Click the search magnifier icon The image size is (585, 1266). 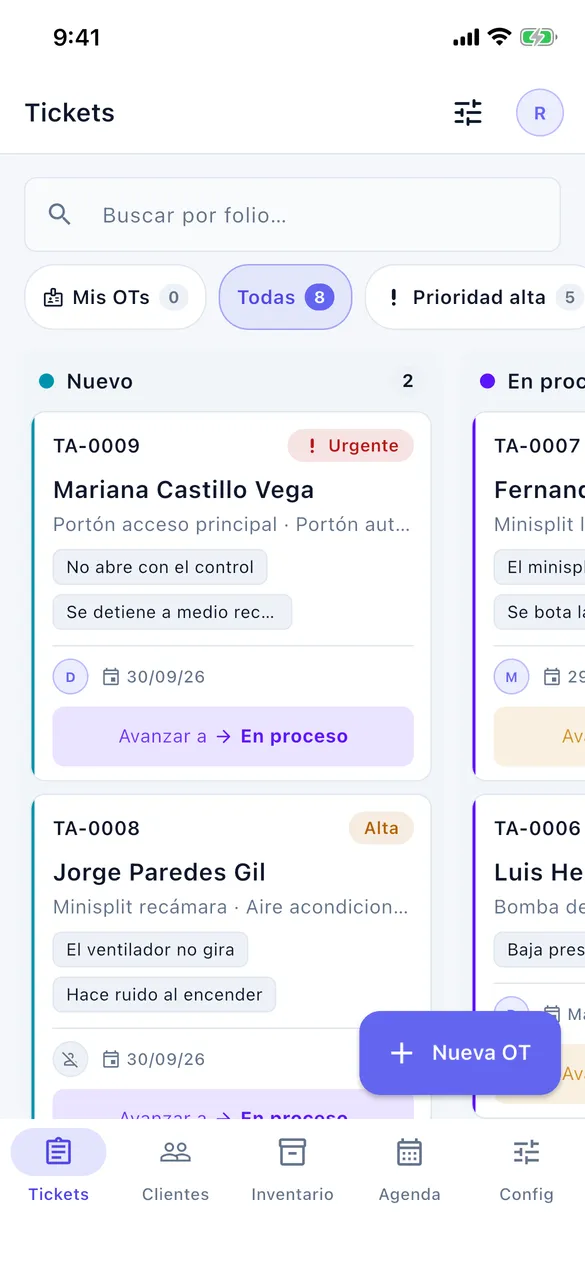[60, 215]
